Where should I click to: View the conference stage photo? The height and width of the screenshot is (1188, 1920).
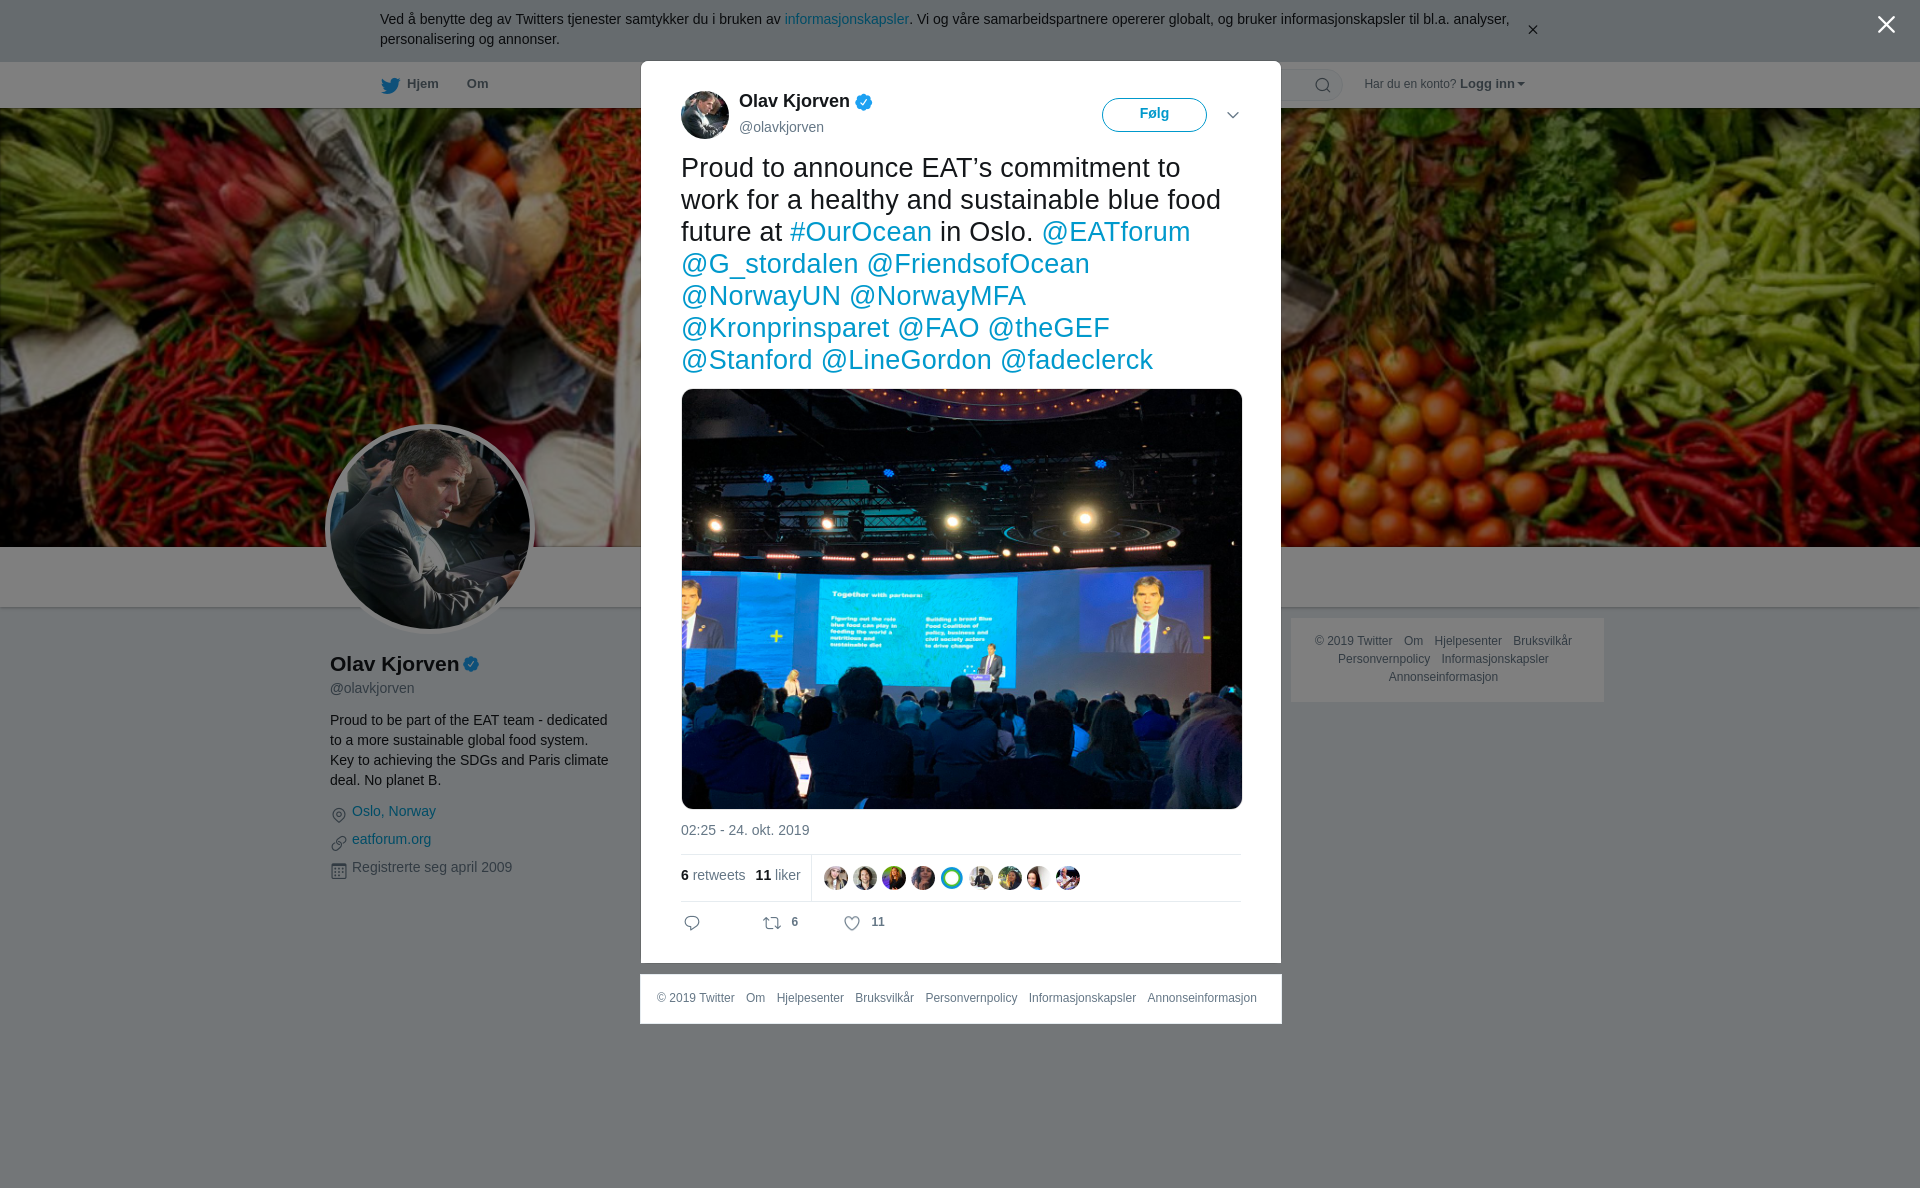[962, 599]
